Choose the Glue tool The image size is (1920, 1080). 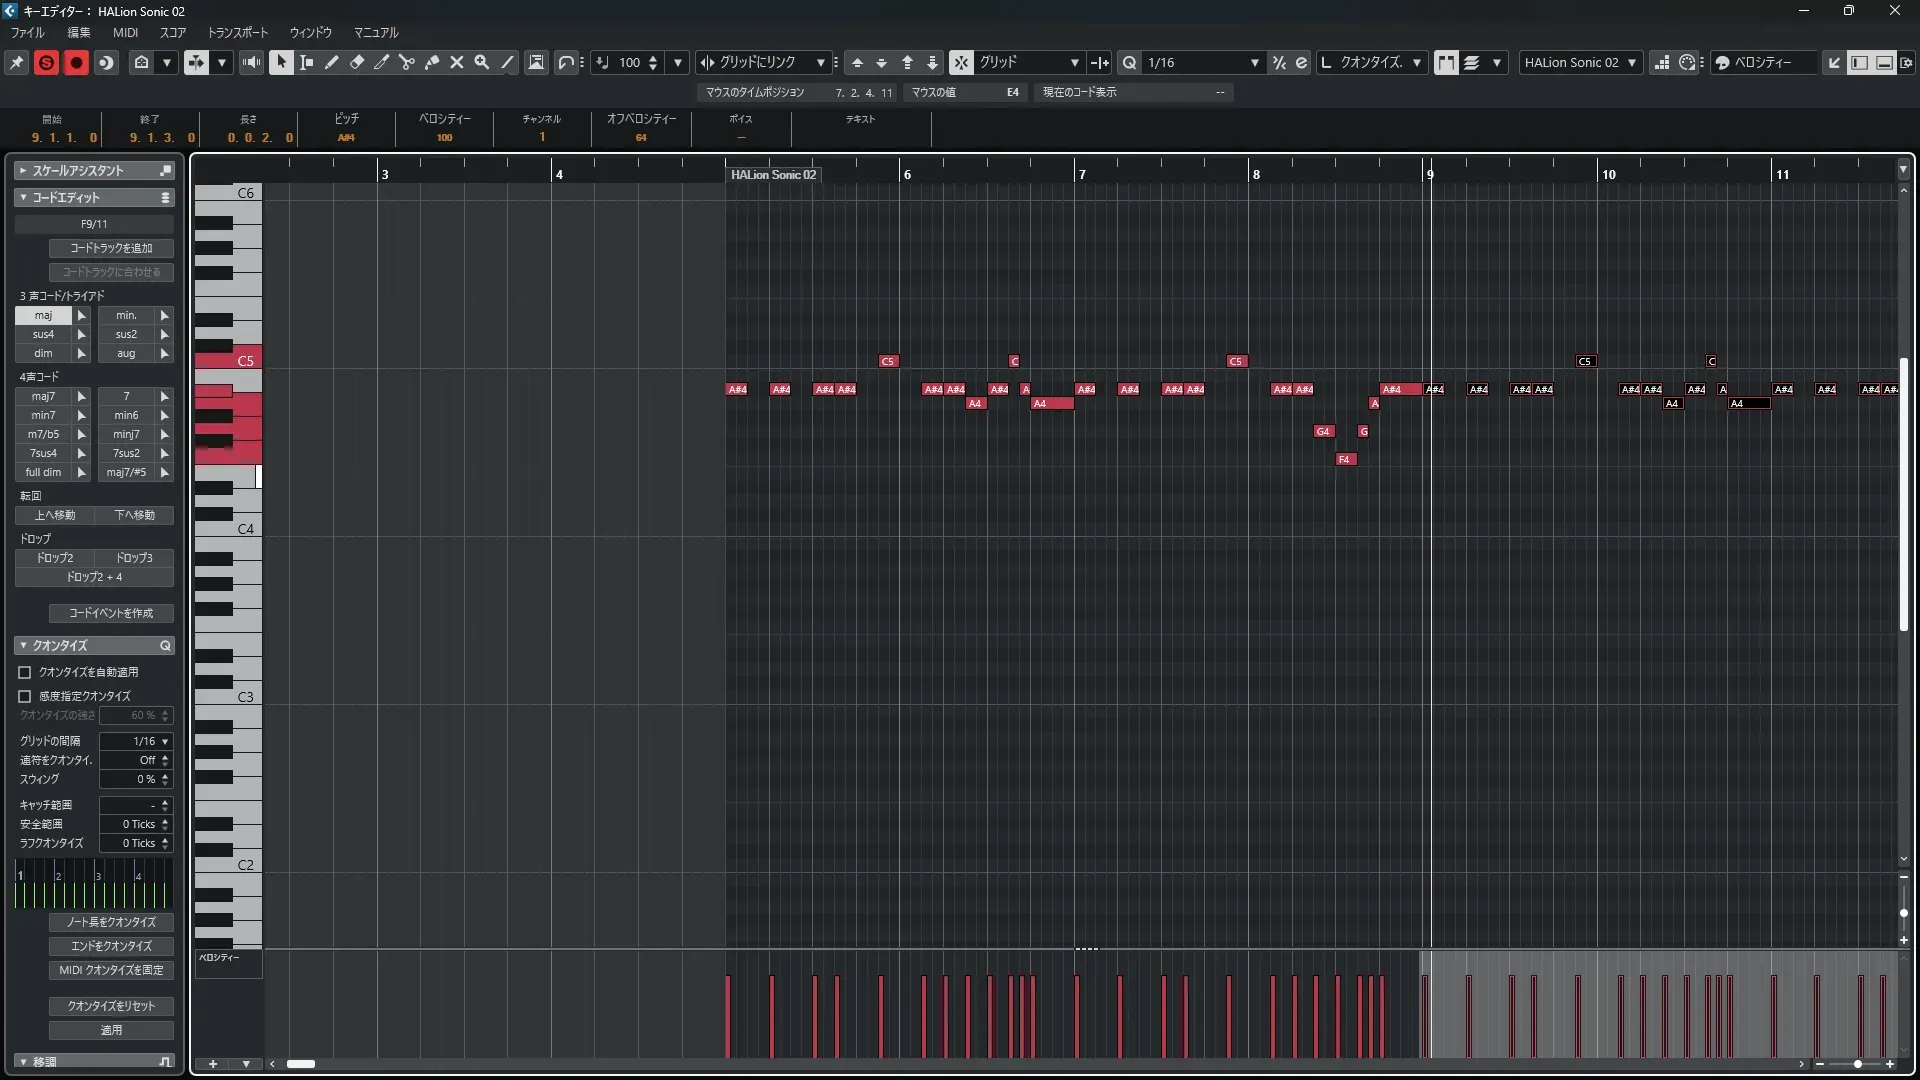pyautogui.click(x=432, y=62)
